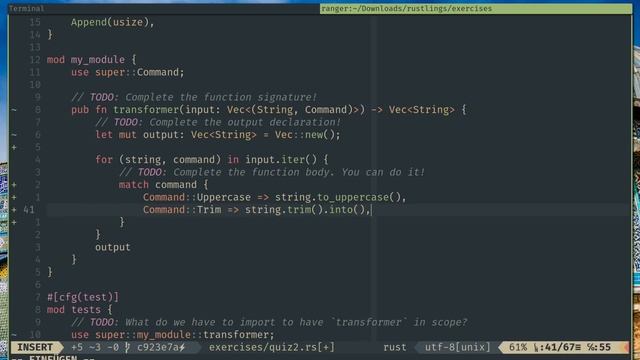640x360 pixels.
Task: Click the 'output' return expression
Action: [113, 247]
